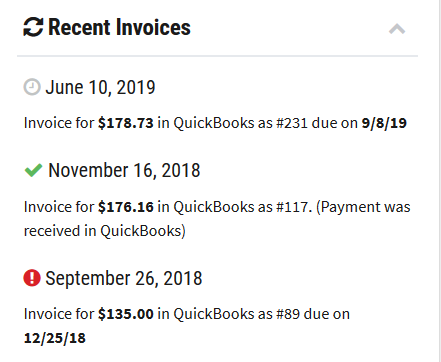Click the red alert icon beside September 26, 2018
Screen dimensions: 441x362
32,278
